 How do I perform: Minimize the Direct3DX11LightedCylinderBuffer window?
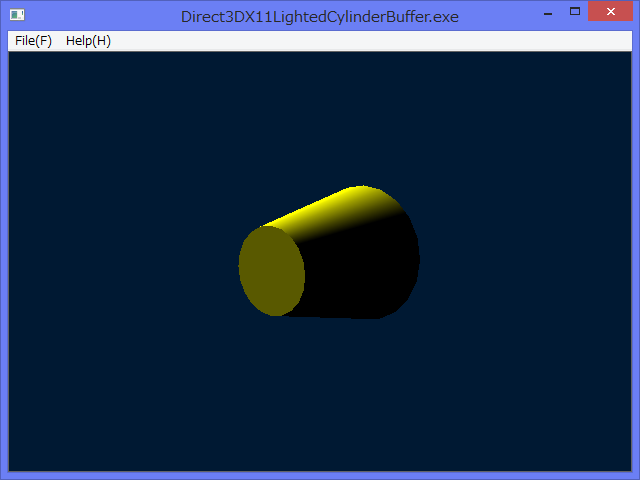click(x=548, y=12)
